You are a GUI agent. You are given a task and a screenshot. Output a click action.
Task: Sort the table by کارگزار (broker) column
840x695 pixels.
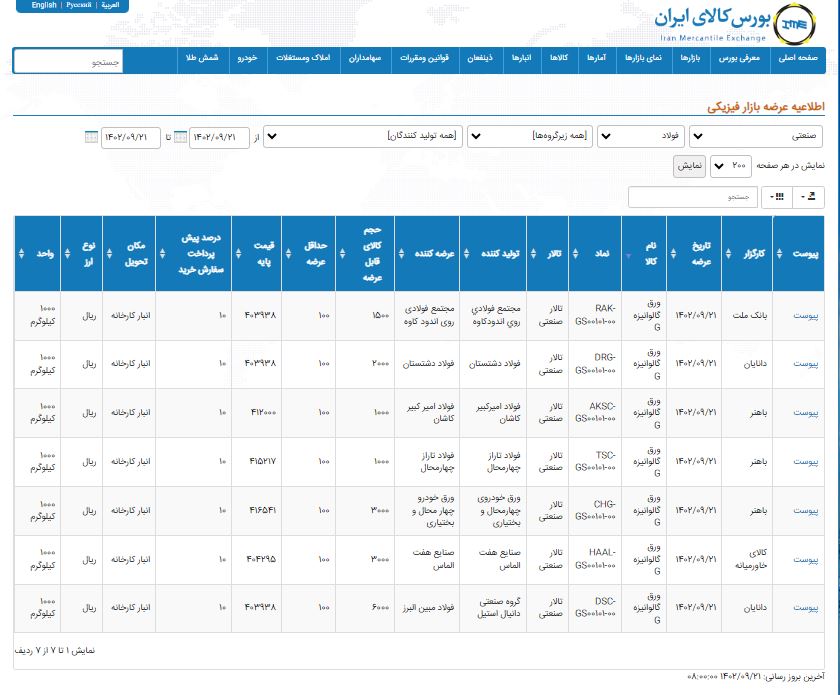[x=747, y=253]
